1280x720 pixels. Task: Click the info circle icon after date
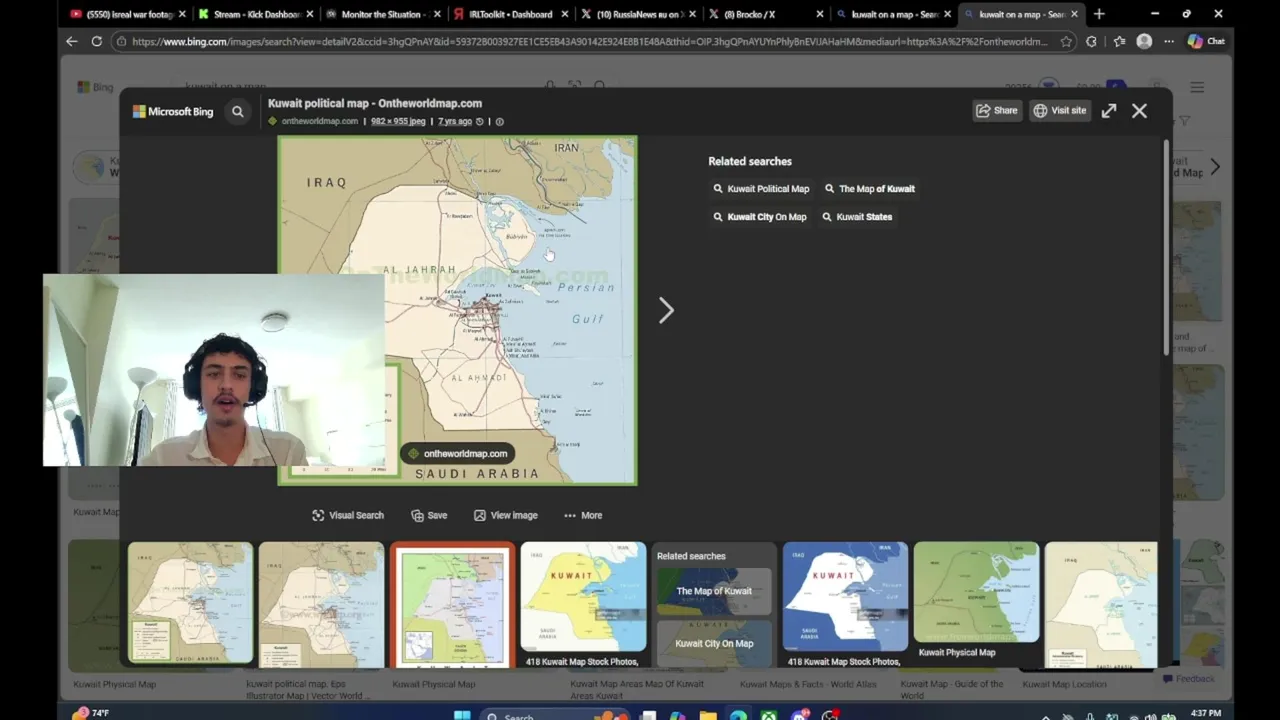(500, 122)
